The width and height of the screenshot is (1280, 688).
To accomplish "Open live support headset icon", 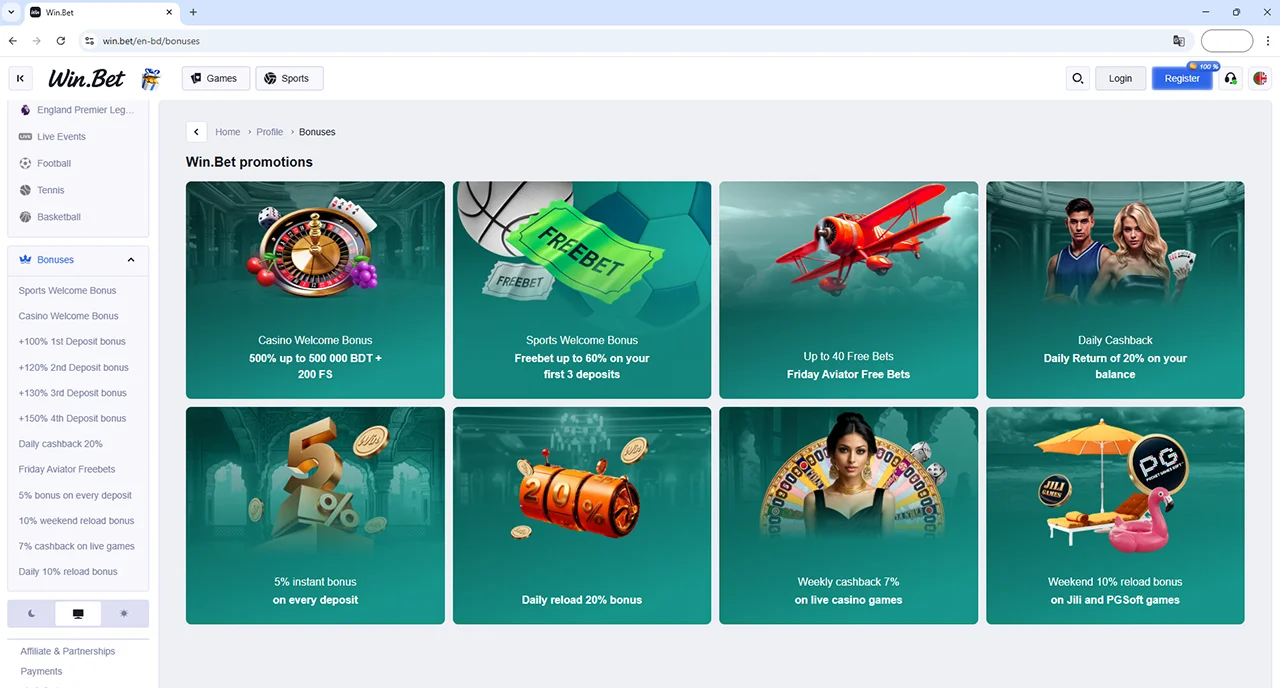I will pyautogui.click(x=1231, y=78).
